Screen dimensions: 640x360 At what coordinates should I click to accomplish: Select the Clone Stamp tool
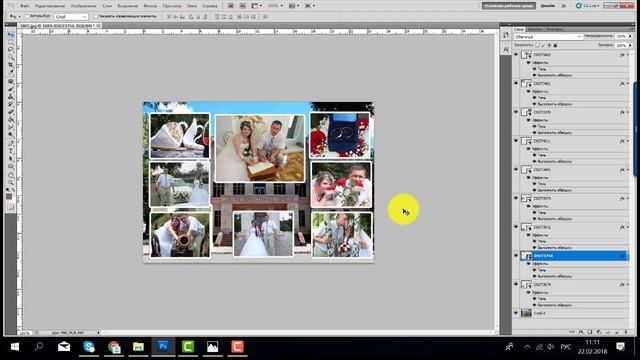pyautogui.click(x=11, y=97)
